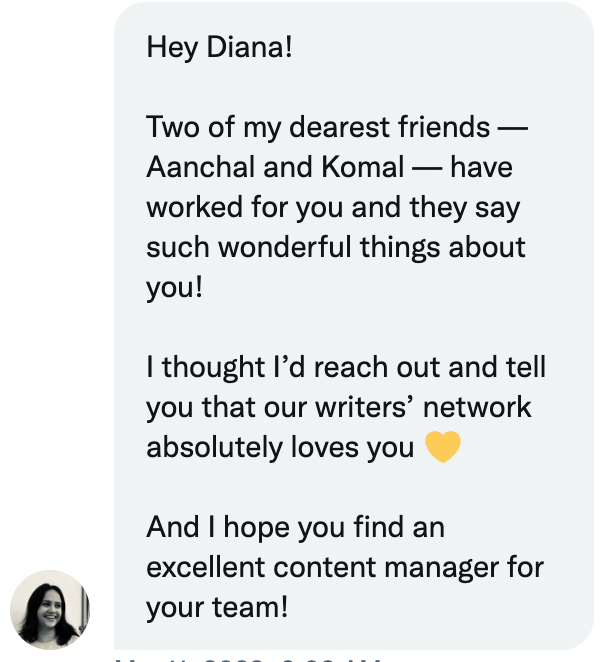Click the words "such wonderful things about"
The height and width of the screenshot is (662, 606).
pos(336,247)
